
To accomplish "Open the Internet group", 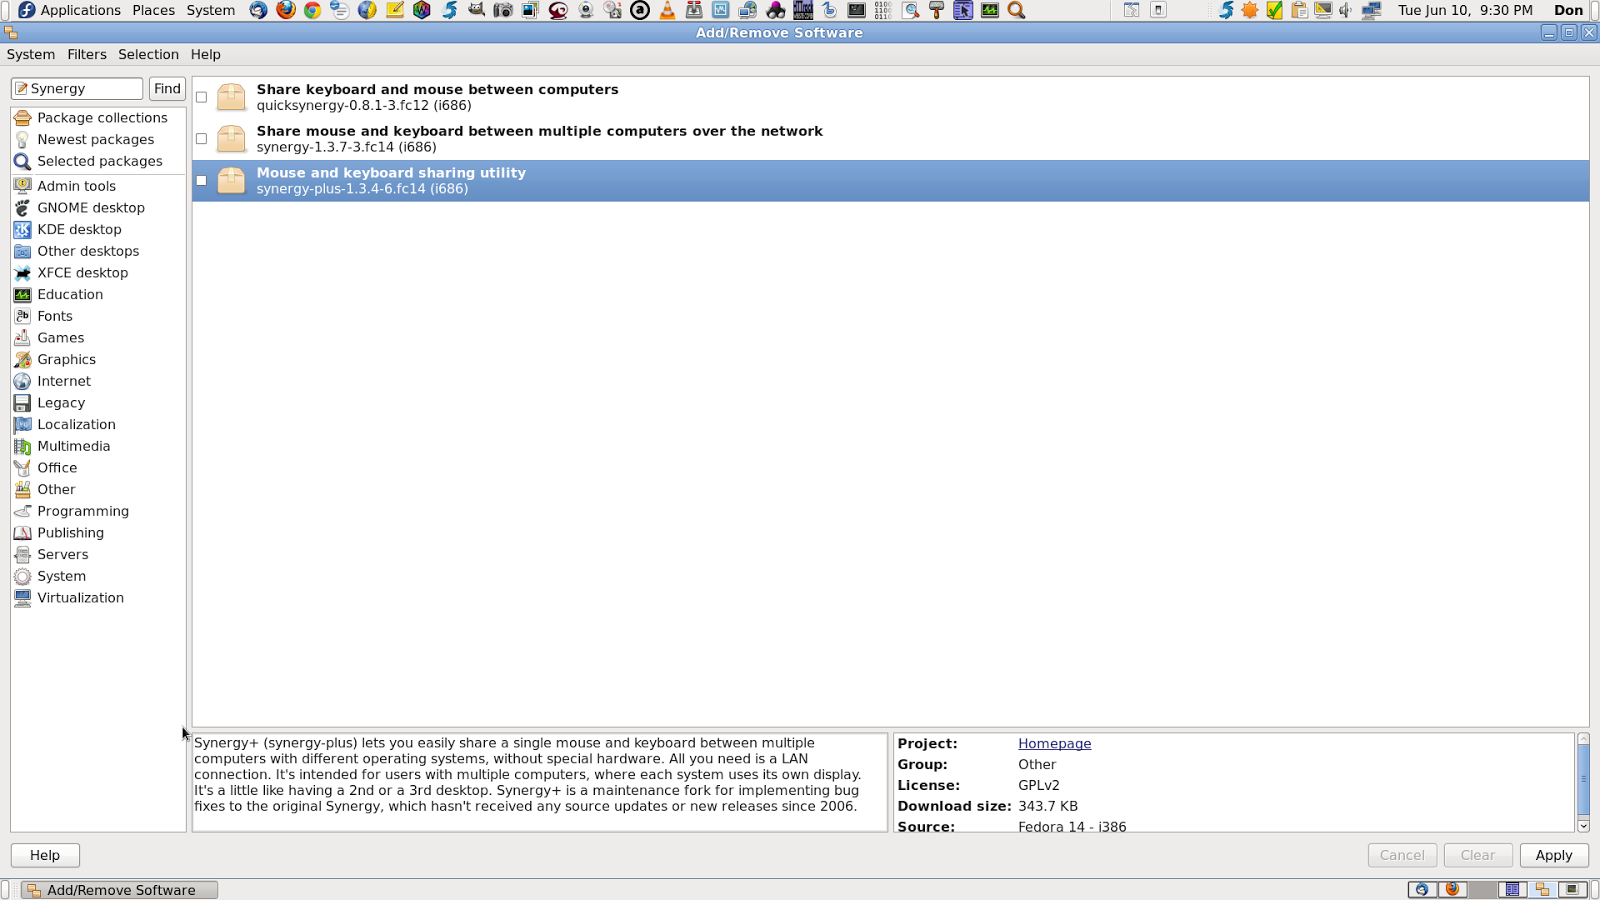I will [x=98, y=381].
